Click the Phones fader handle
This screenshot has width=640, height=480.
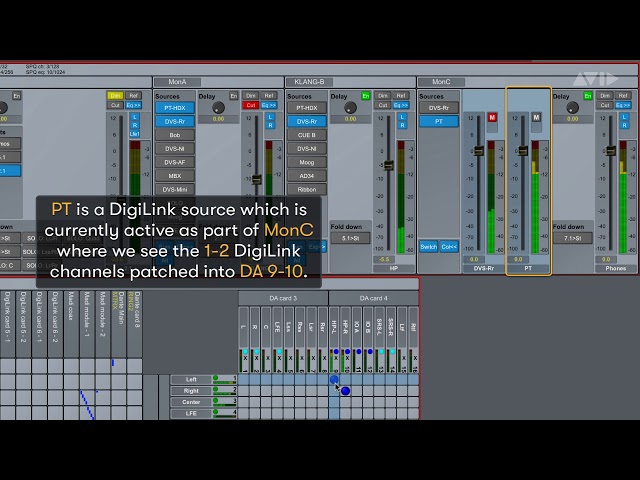click(611, 150)
